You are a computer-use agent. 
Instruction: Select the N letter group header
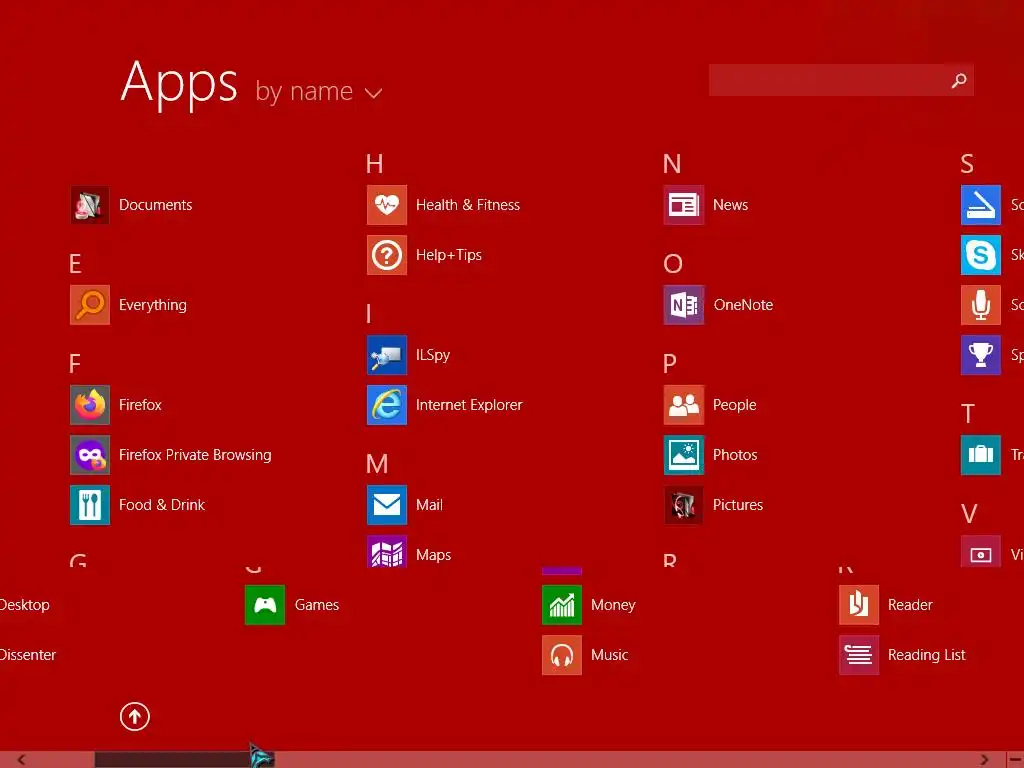click(x=672, y=164)
